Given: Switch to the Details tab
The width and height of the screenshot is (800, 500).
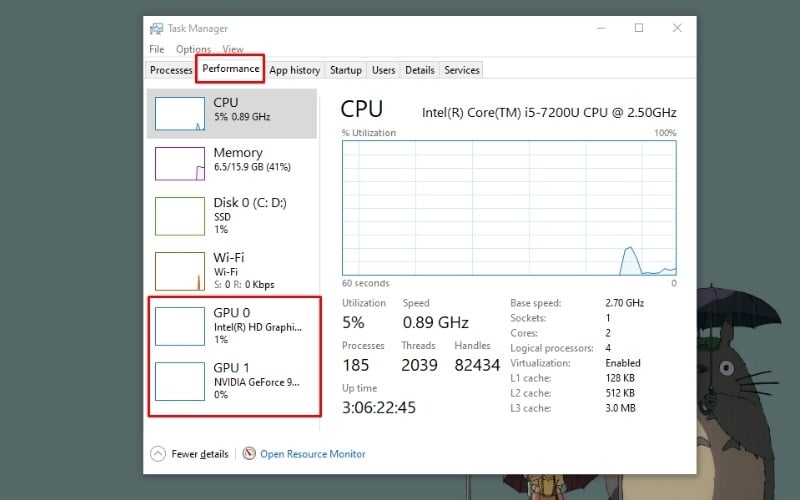Looking at the screenshot, I should 419,70.
